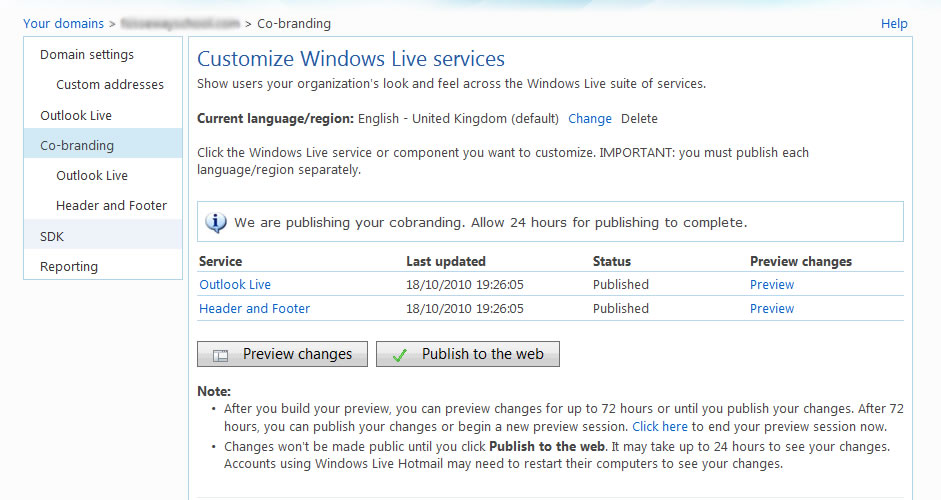941x500 pixels.
Task: Select Domain settings in the sidebar
Action: 87,55
